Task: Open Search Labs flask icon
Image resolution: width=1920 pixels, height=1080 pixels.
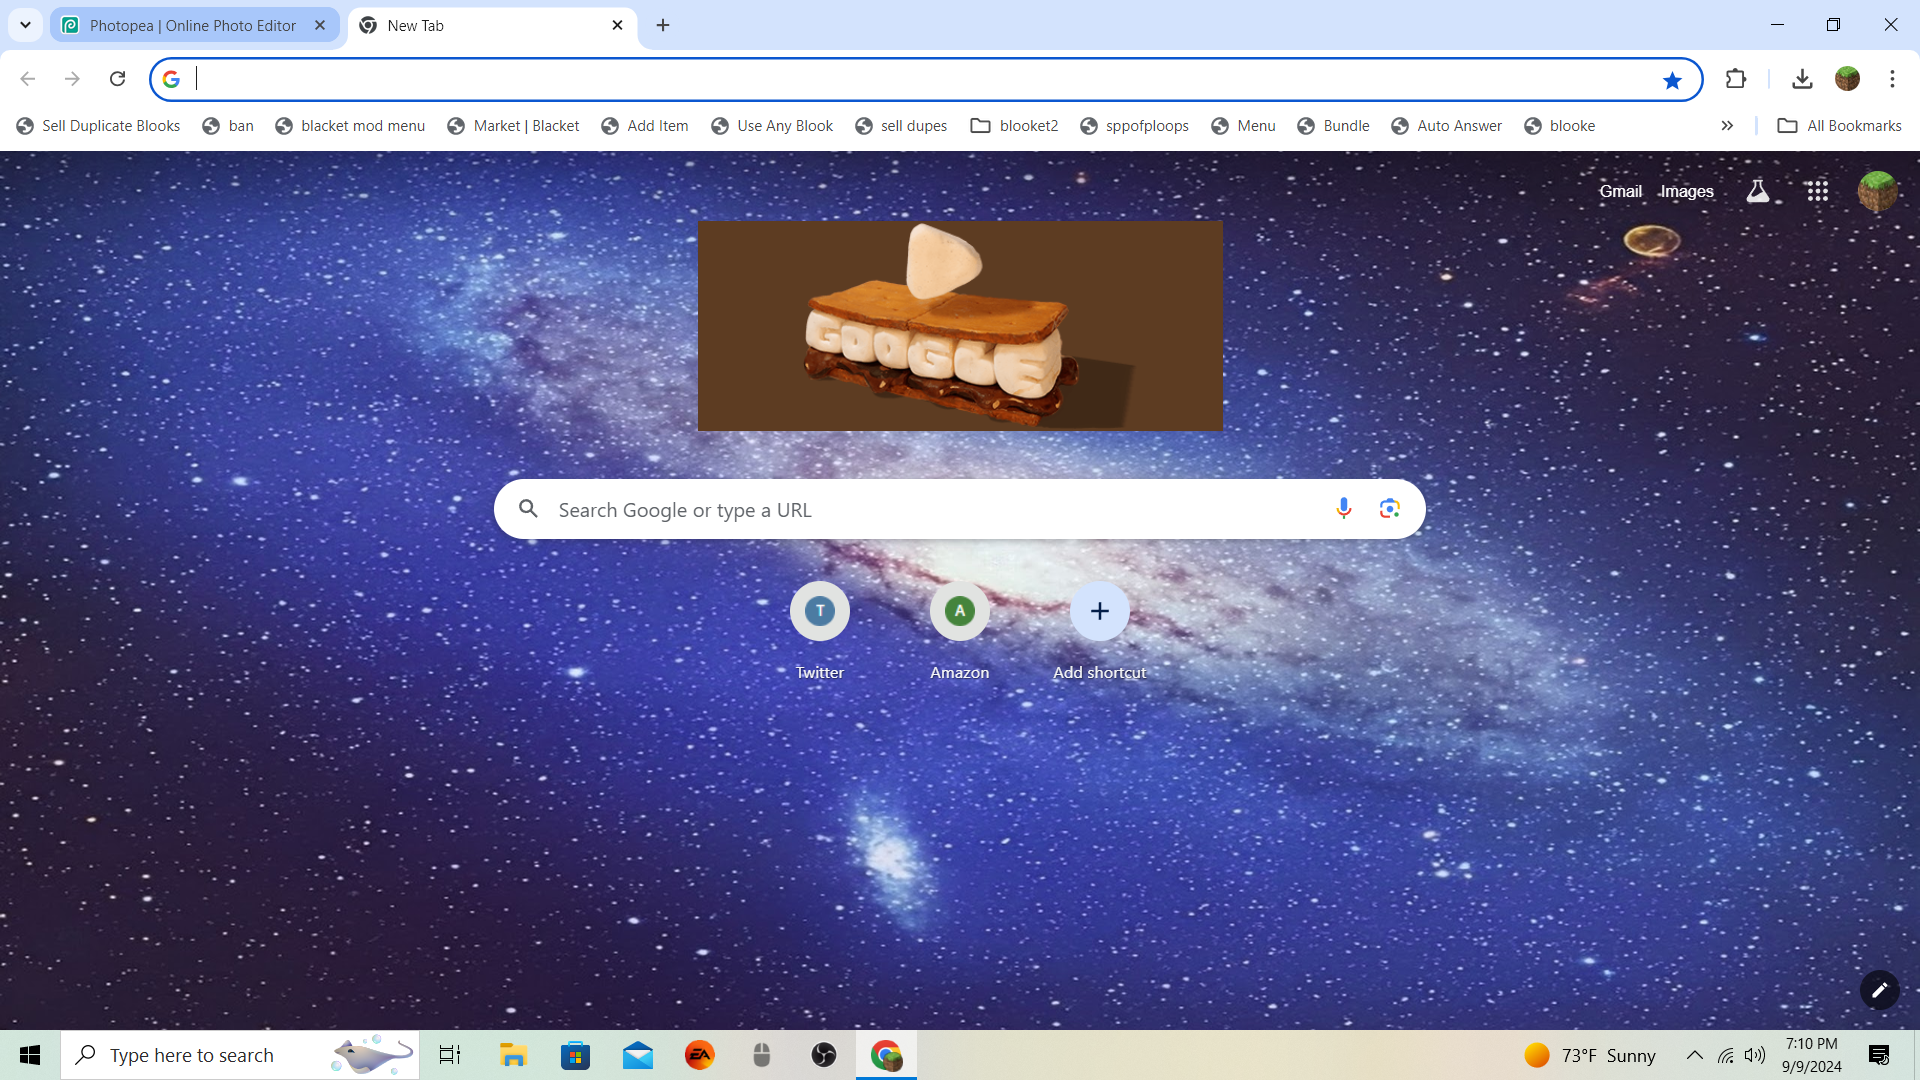Action: pyautogui.click(x=1757, y=191)
